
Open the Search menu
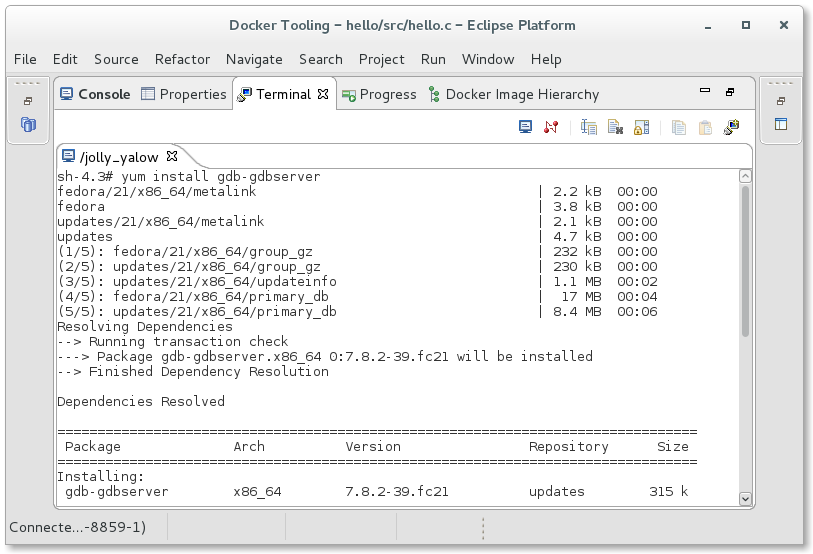(x=320, y=59)
